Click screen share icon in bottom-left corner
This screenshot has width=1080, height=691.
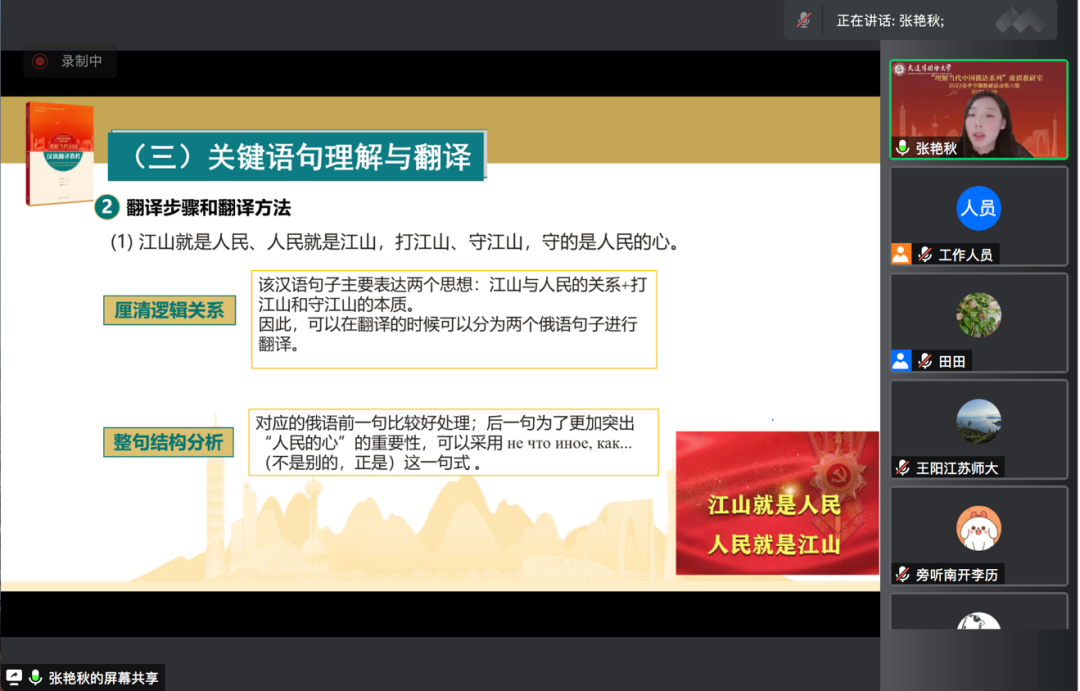(x=14, y=677)
